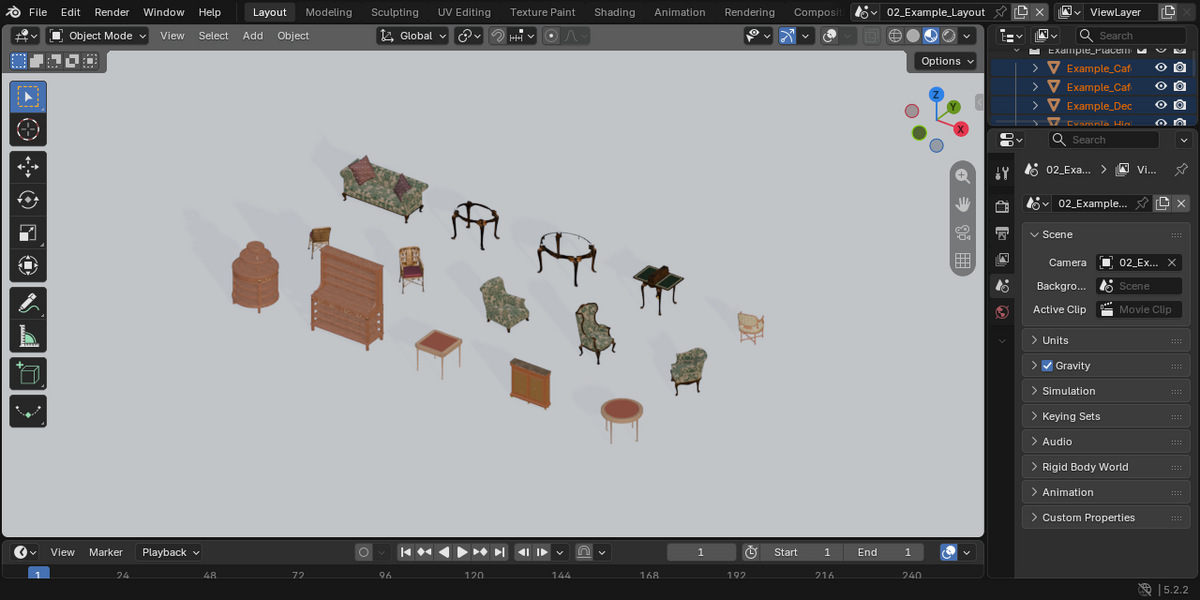Select the Annotate tool

point(28,303)
